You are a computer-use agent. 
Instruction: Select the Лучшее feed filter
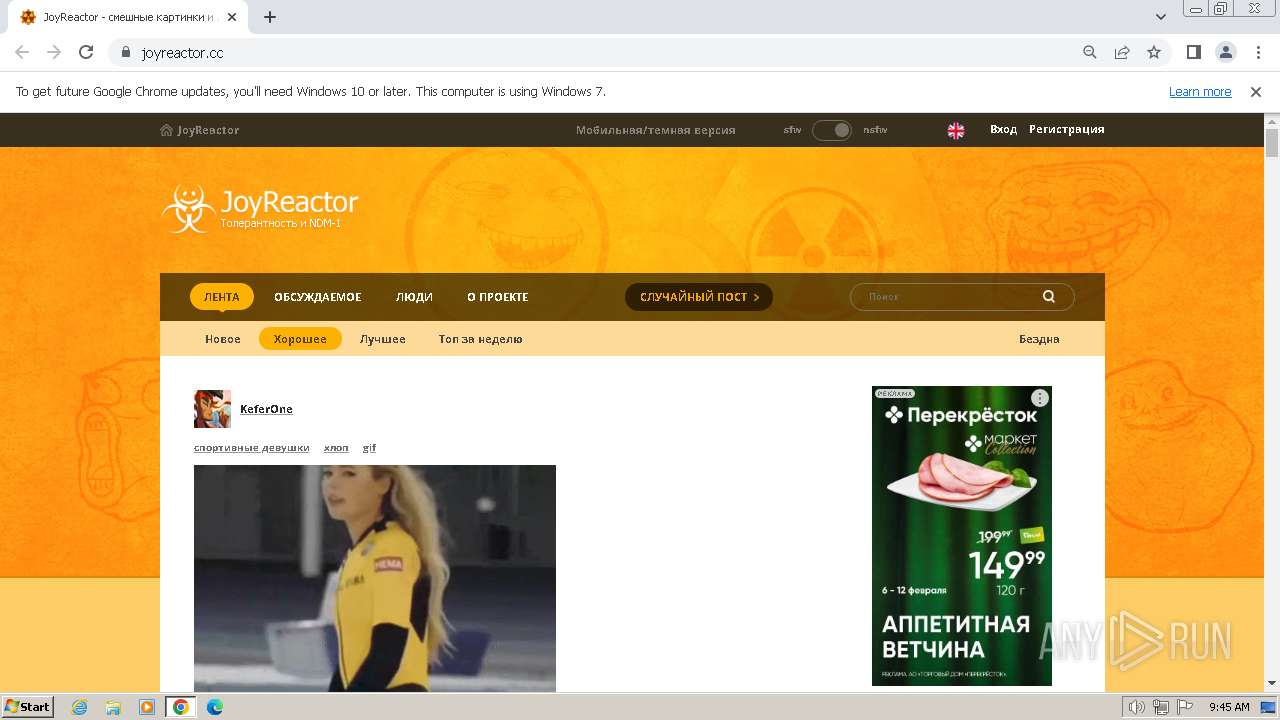pos(383,339)
